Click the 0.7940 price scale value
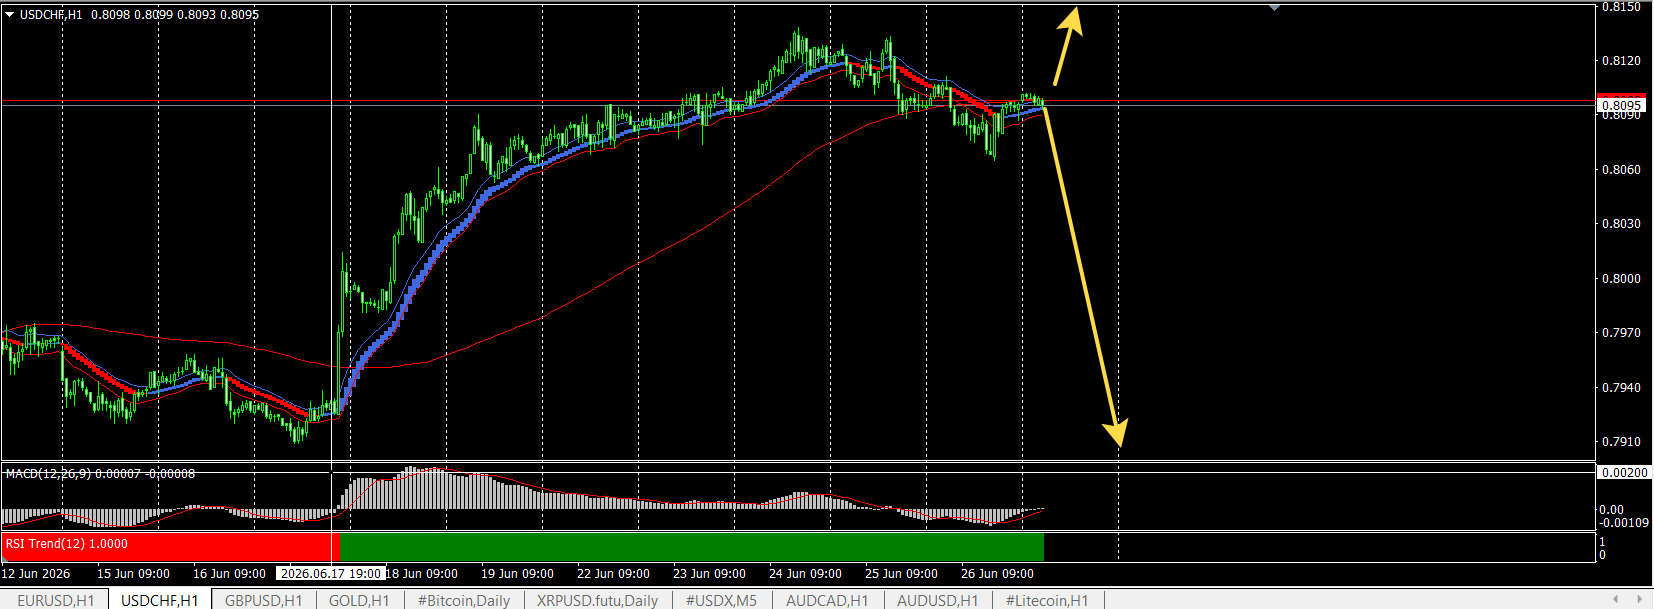Image resolution: width=1654 pixels, height=609 pixels. pyautogui.click(x=1621, y=388)
